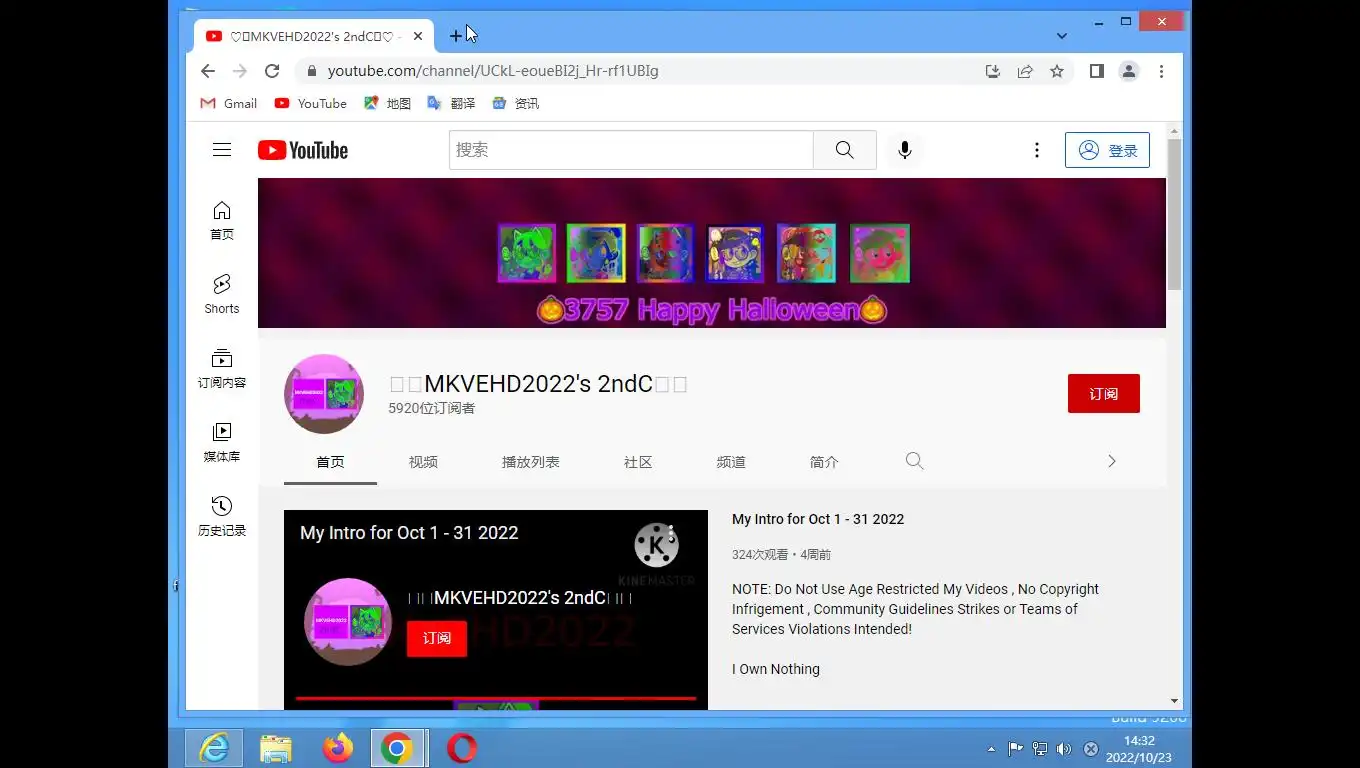
Task: Open Chrome three-dot menu
Action: click(x=1161, y=71)
